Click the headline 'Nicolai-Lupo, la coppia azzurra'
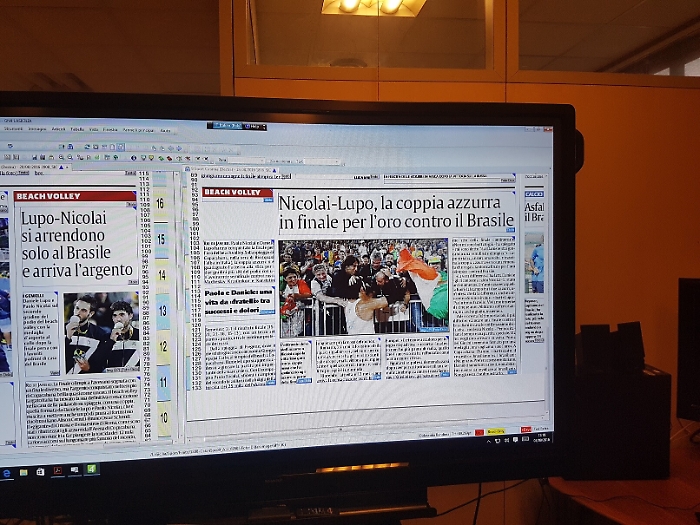 pos(396,202)
